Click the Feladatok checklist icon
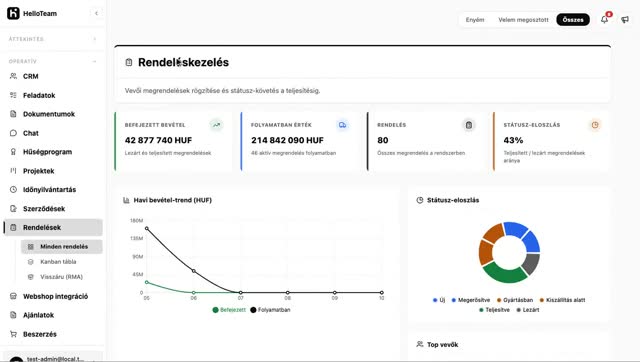The image size is (640, 362). (x=13, y=95)
